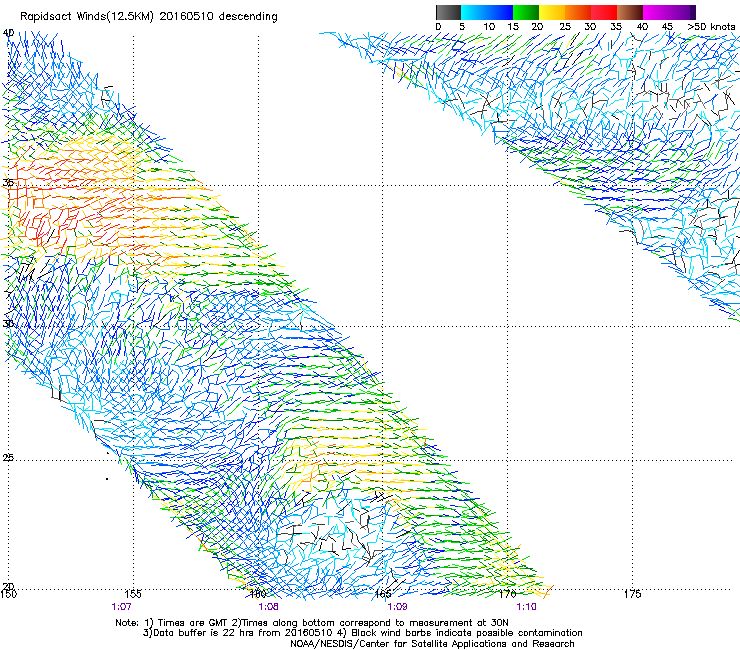Viewport: 740px width, 650px height.
Task: Click the longitude label '160' on bottom axis
Action: (x=258, y=594)
